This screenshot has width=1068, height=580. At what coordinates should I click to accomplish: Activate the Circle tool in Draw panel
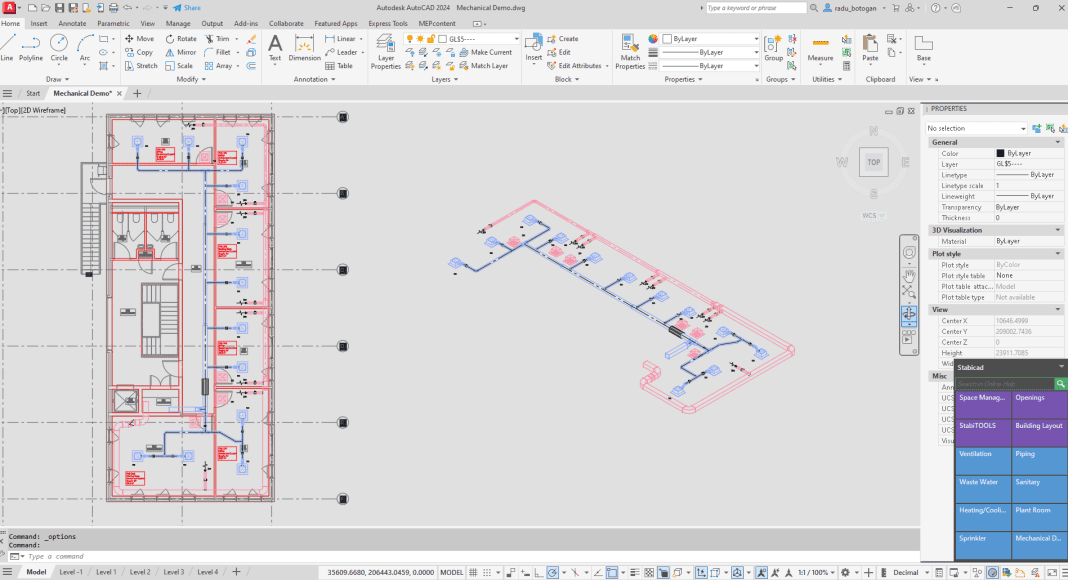click(x=59, y=46)
